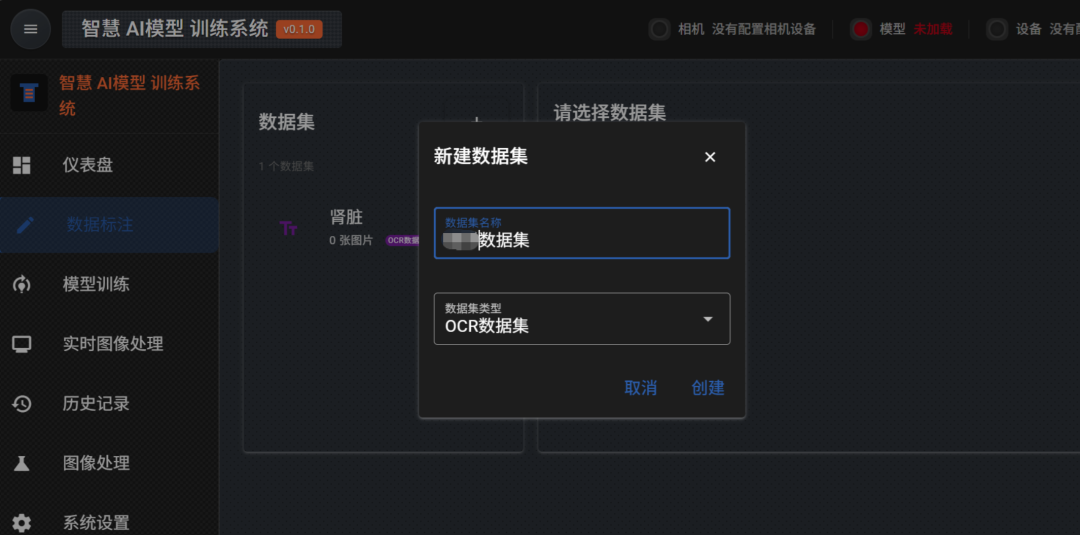
Task: Click the 数据集 panel heading
Action: point(287,122)
